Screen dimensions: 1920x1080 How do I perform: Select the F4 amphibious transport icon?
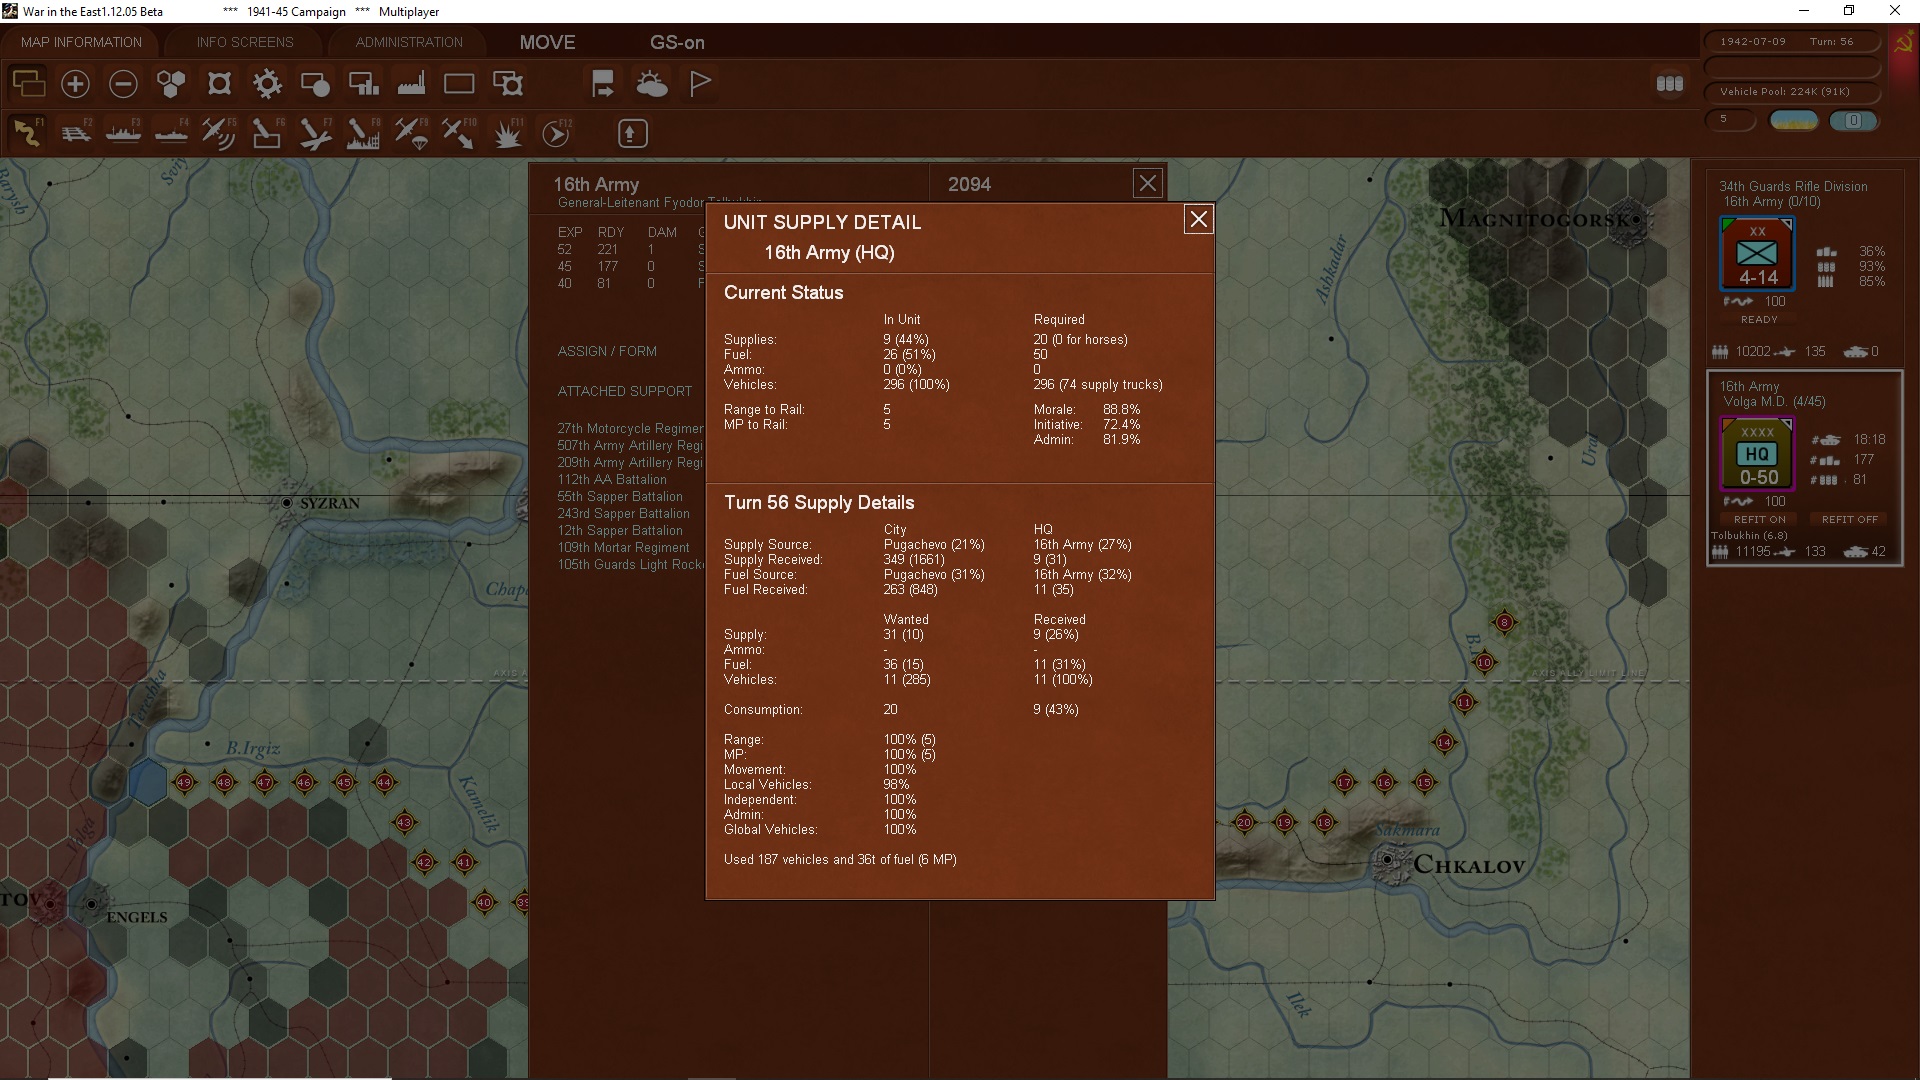pos(172,133)
